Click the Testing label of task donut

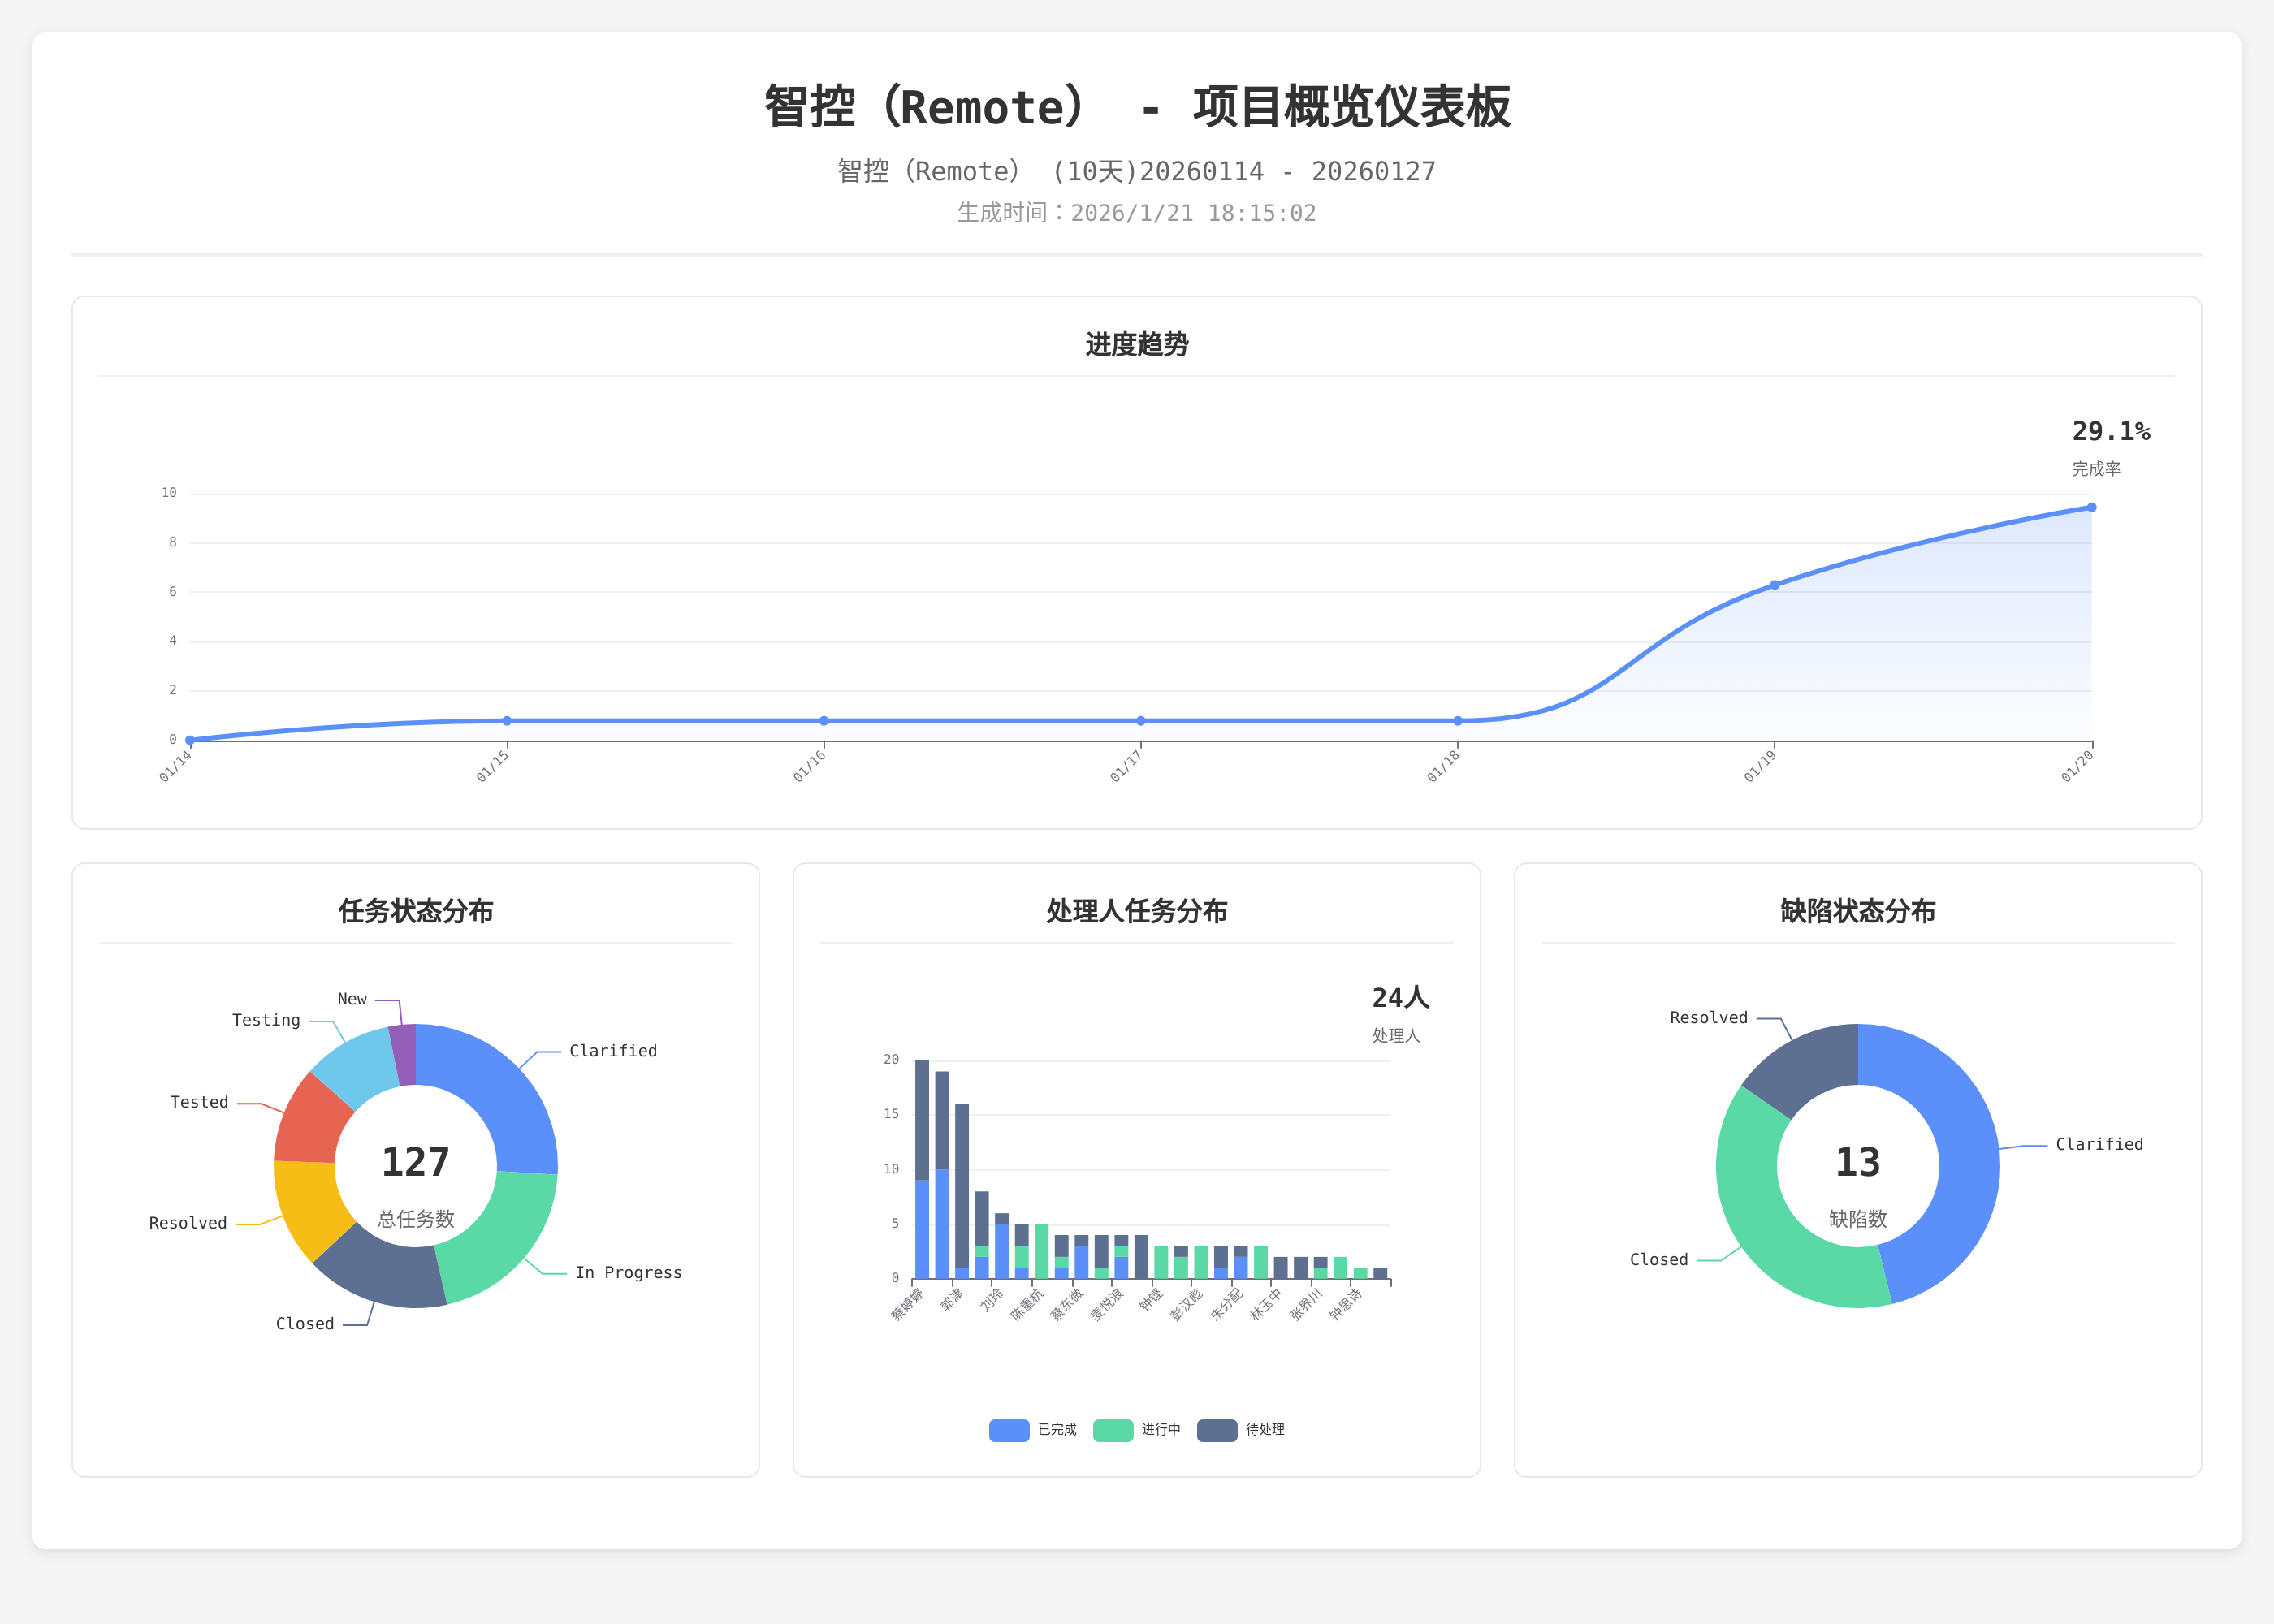tap(266, 1020)
